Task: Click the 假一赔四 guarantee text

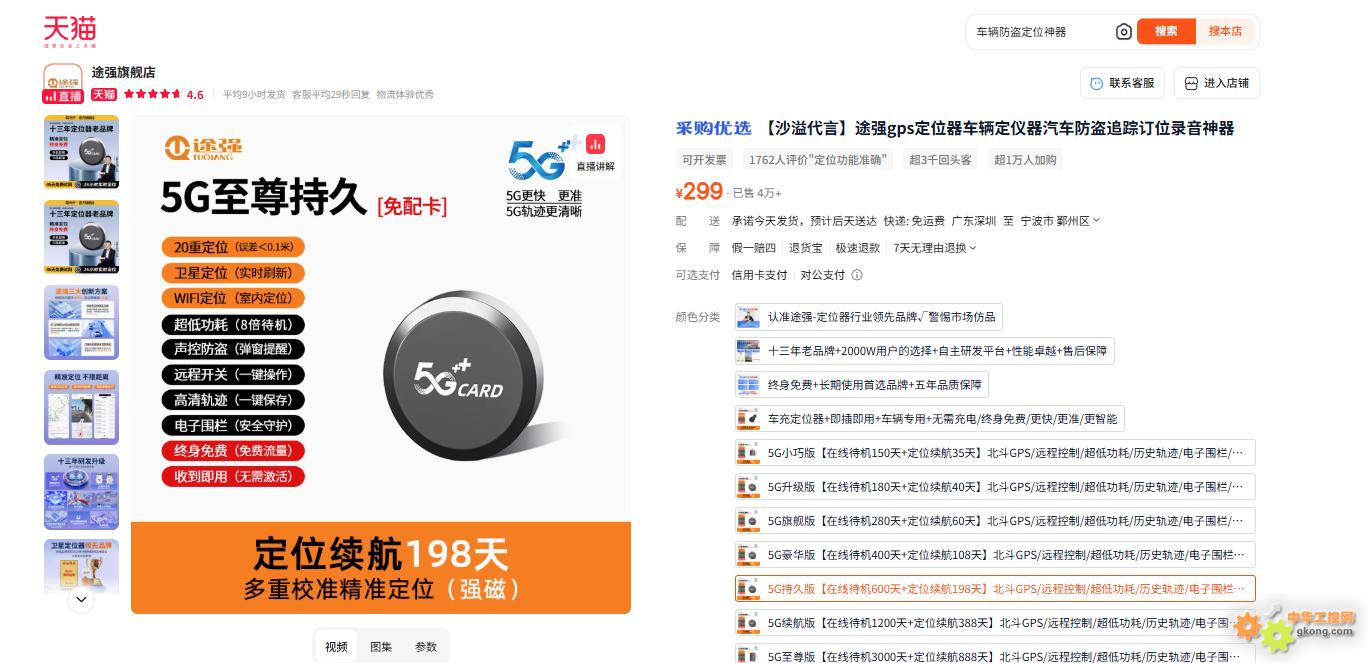Action: click(754, 248)
